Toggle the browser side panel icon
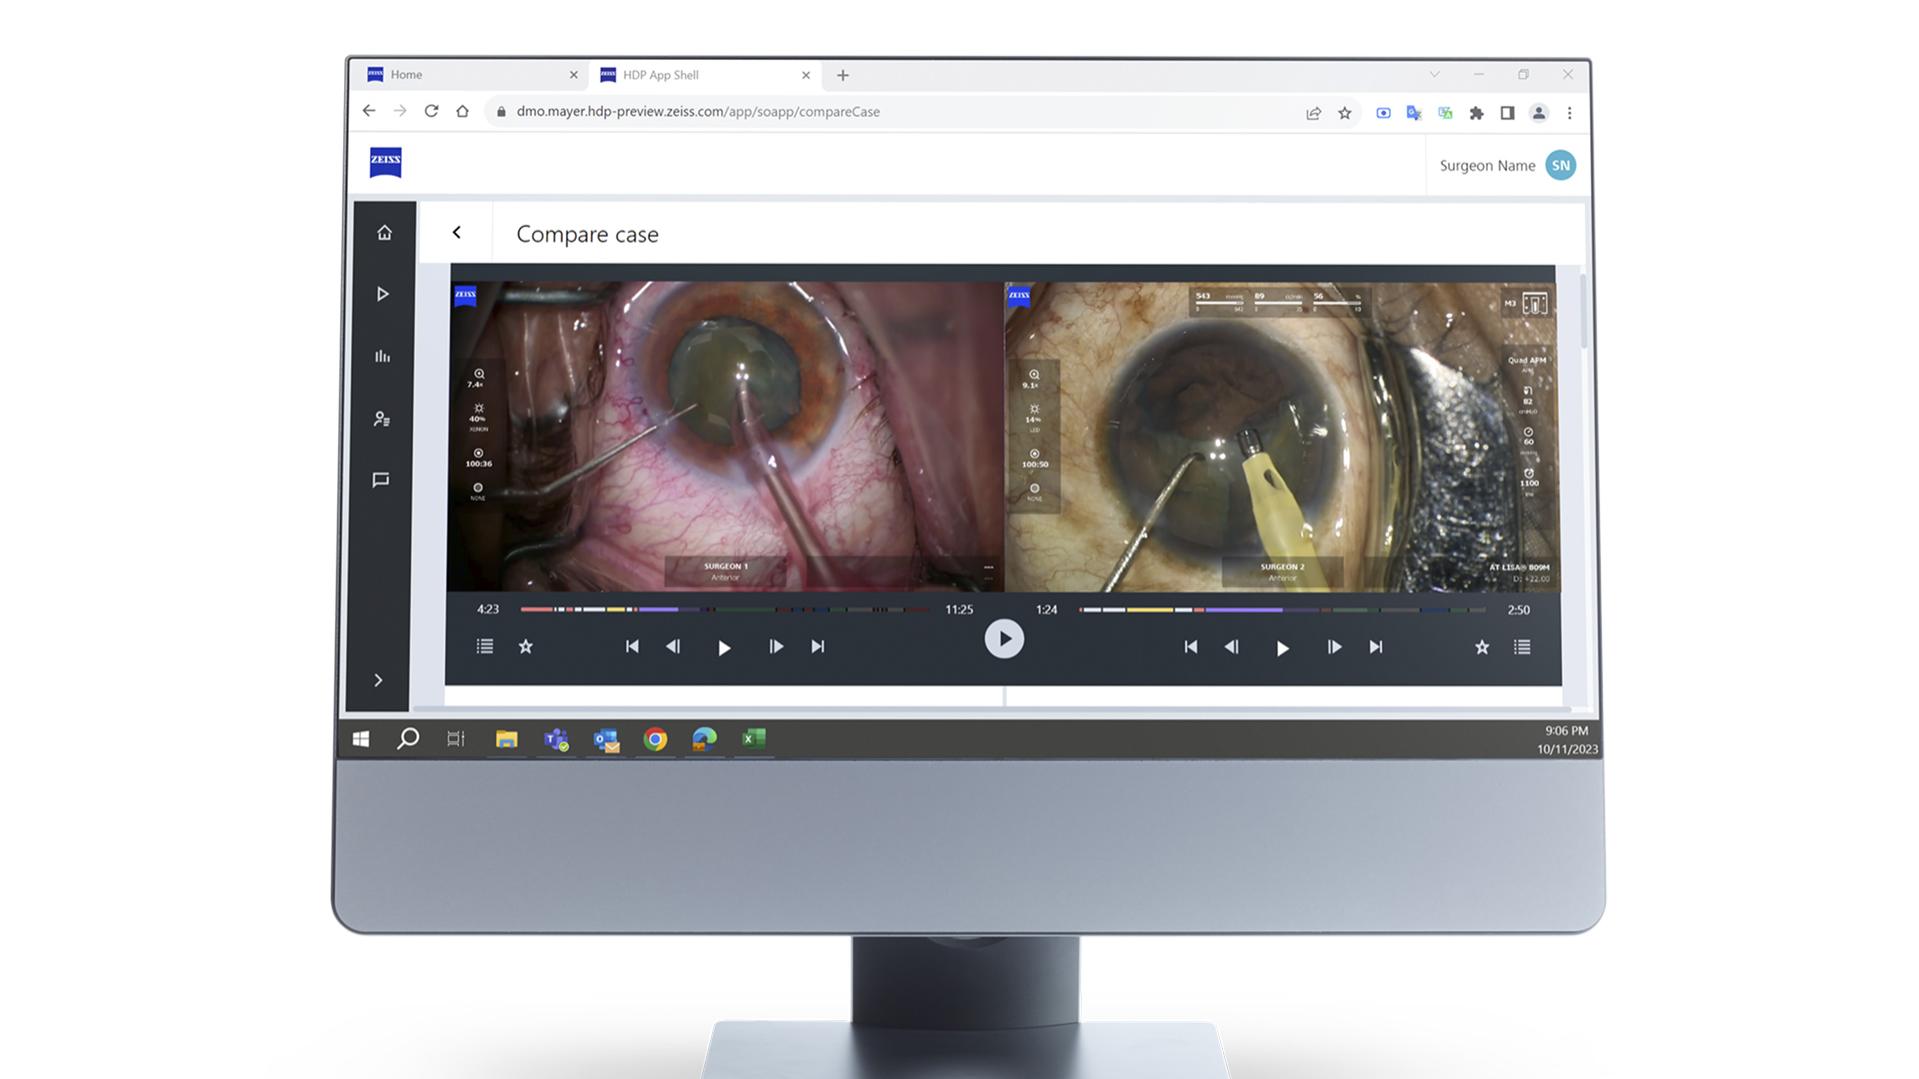The image size is (1919, 1079). pos(1507,113)
